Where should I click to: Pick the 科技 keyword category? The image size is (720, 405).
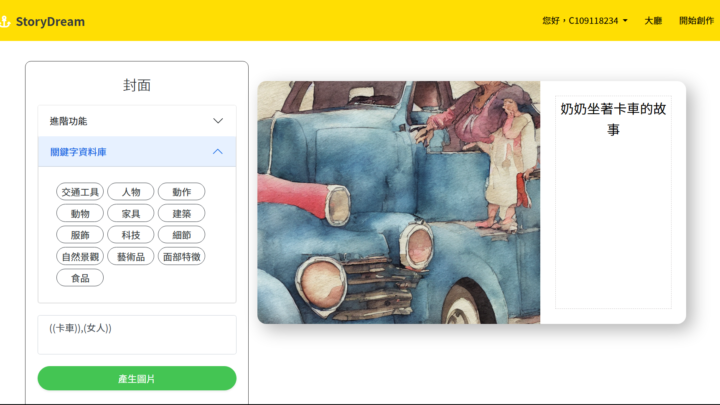coord(131,235)
